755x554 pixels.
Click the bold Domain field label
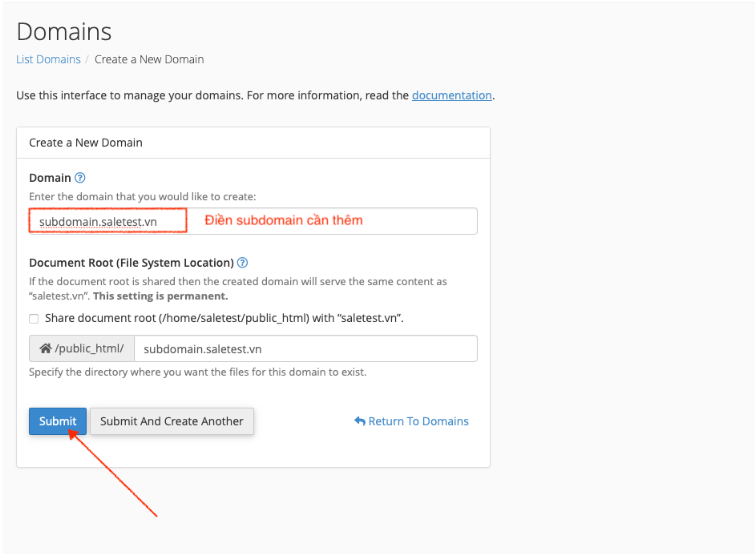[50, 178]
